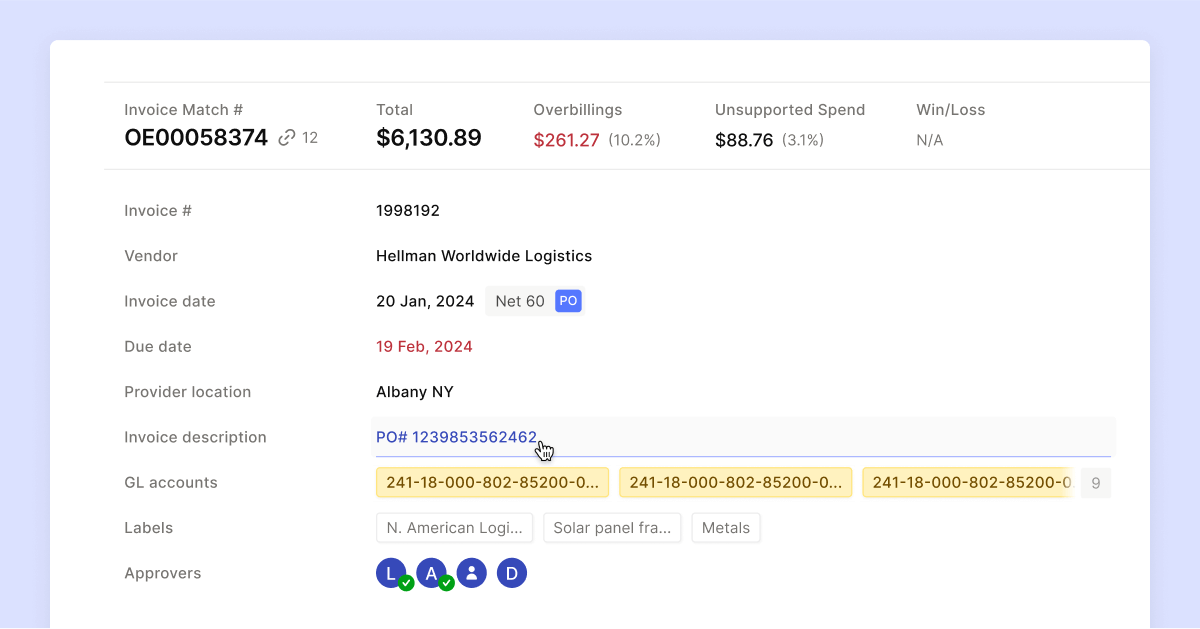This screenshot has width=1200, height=629.
Task: Open approver avatar D
Action: pos(512,573)
